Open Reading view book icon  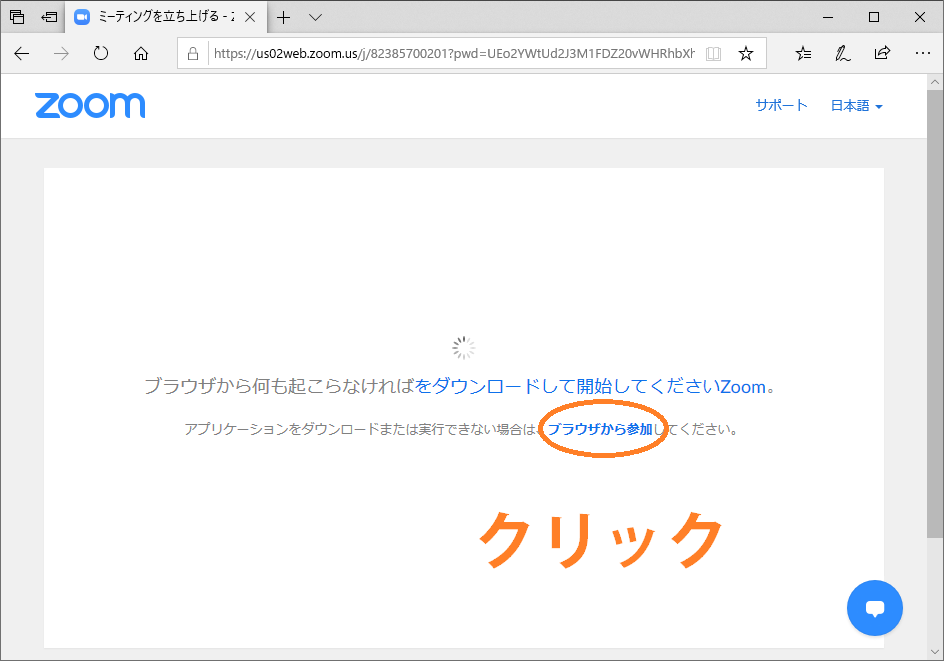click(x=713, y=54)
